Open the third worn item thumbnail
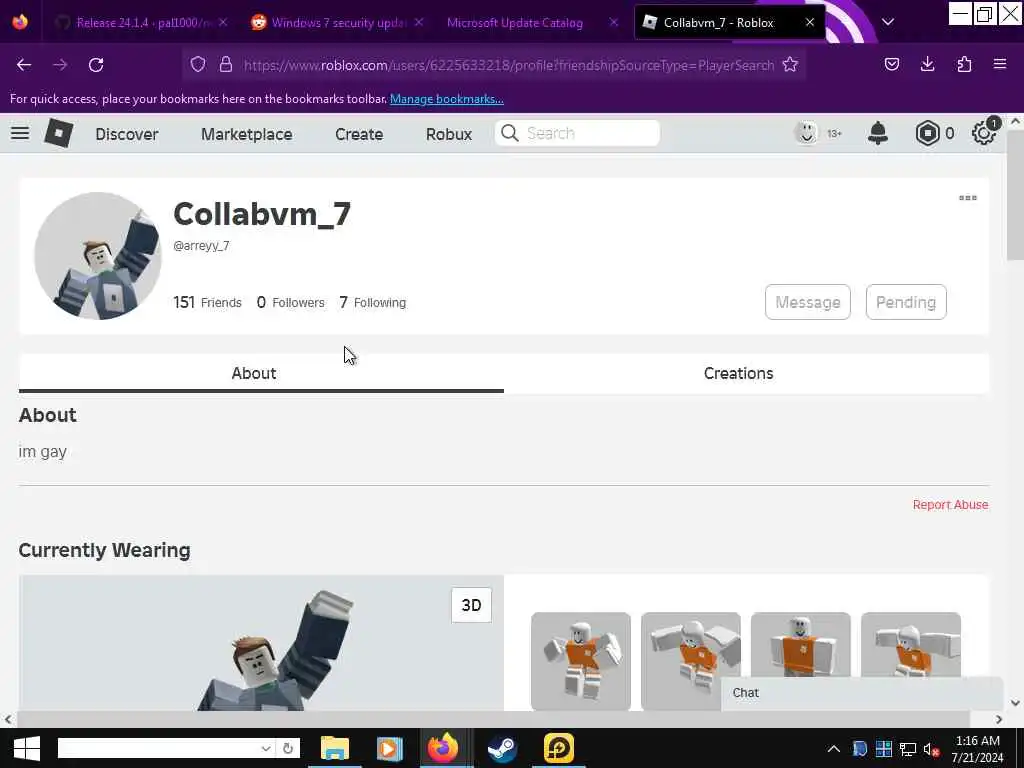Viewport: 1024px width, 768px height. [801, 645]
